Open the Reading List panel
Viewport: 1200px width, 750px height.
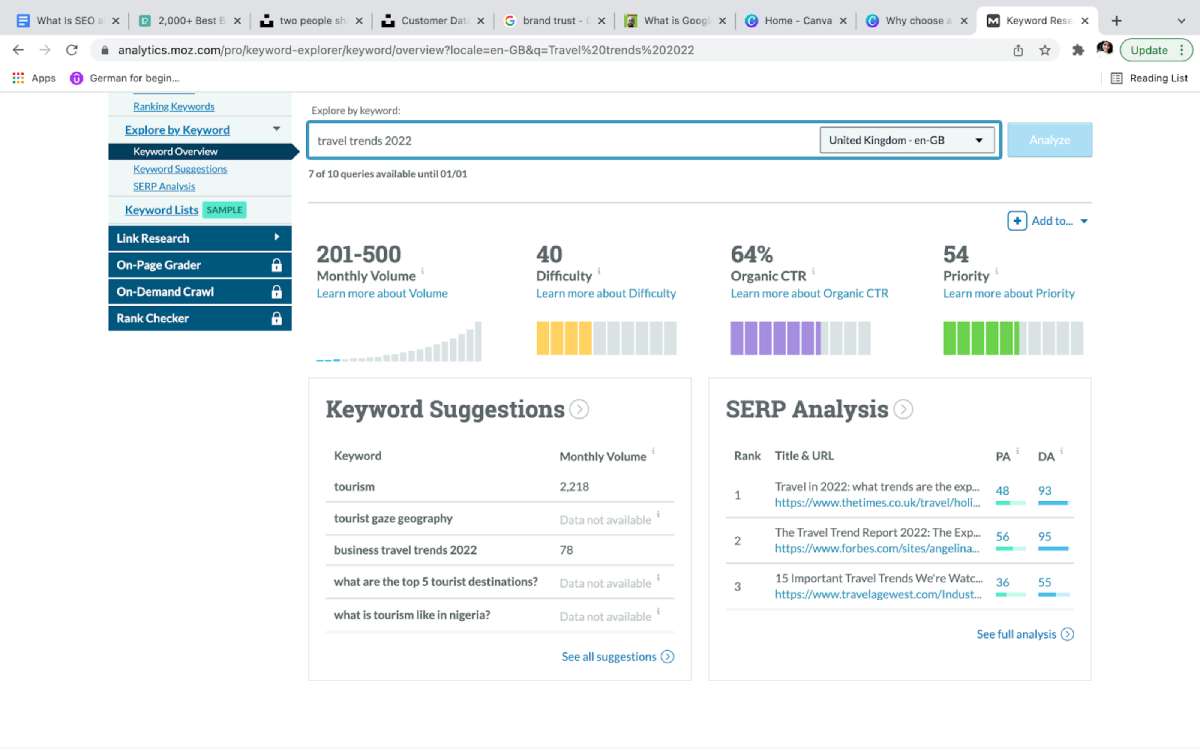point(1150,78)
